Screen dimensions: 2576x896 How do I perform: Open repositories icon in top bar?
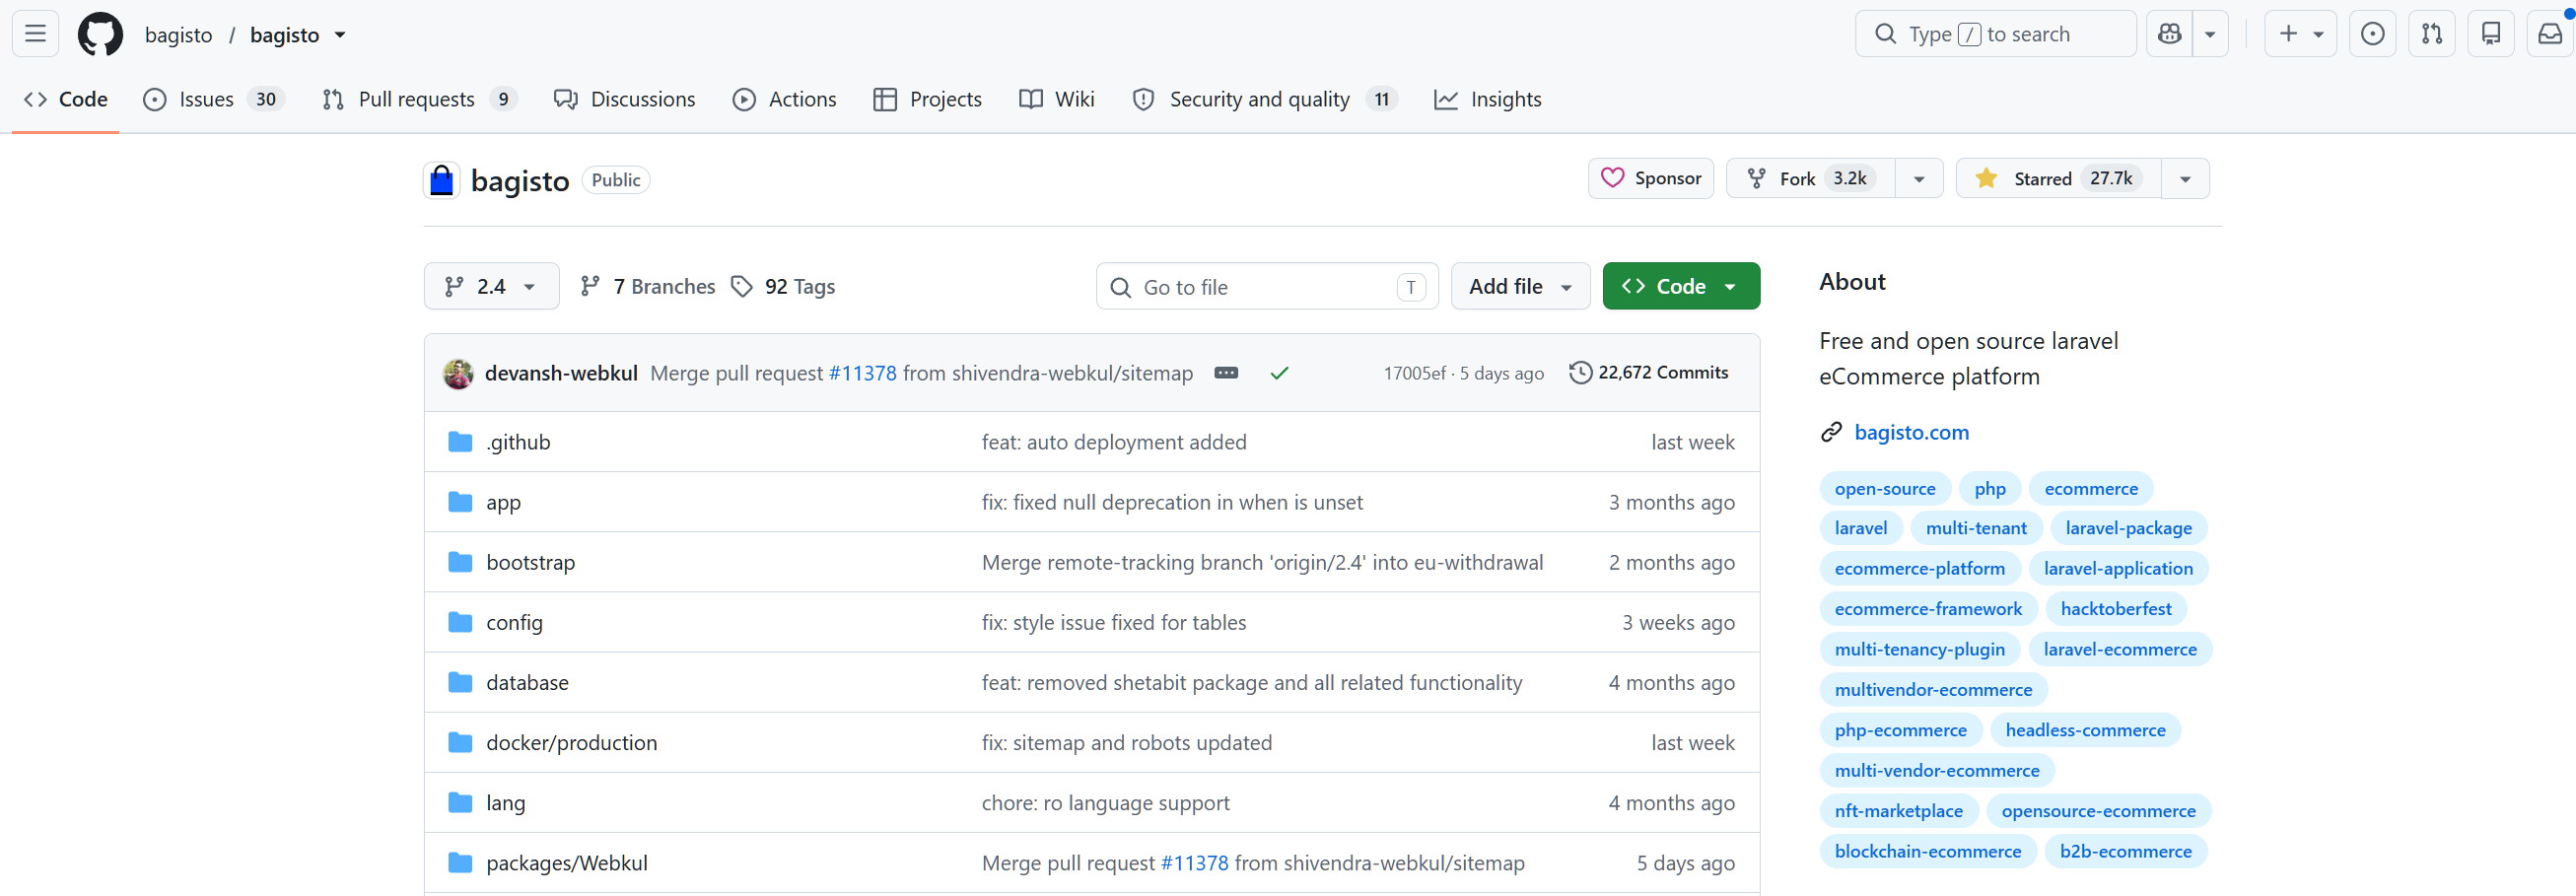coord(2490,34)
